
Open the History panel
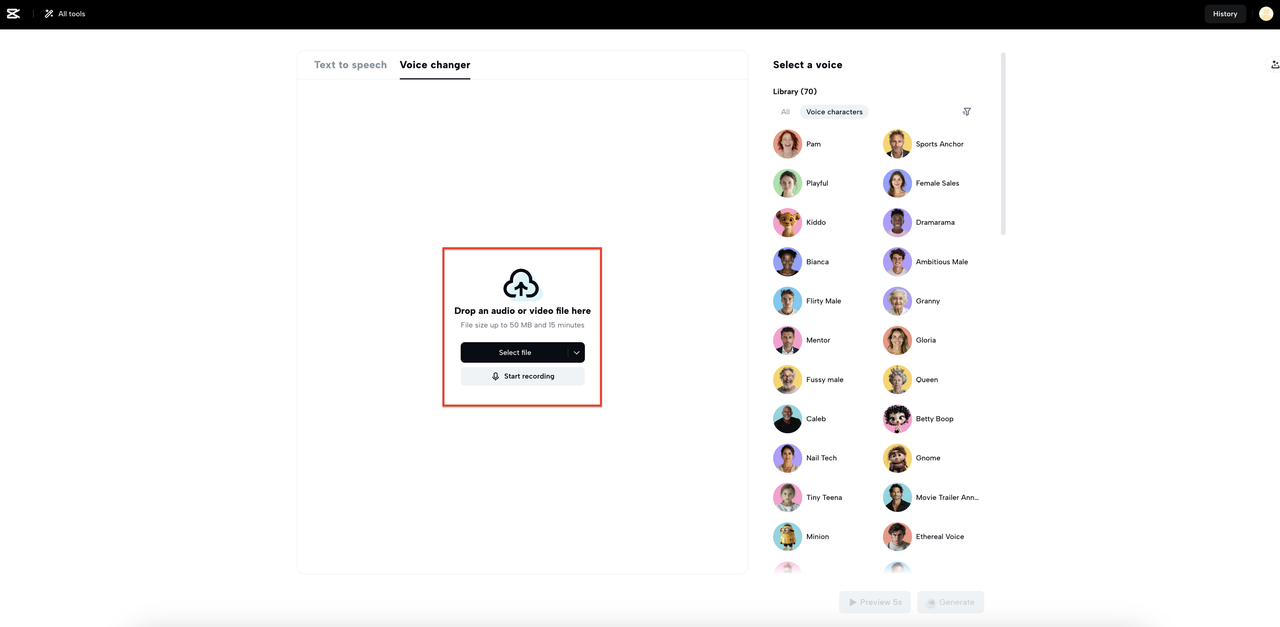click(x=1224, y=14)
